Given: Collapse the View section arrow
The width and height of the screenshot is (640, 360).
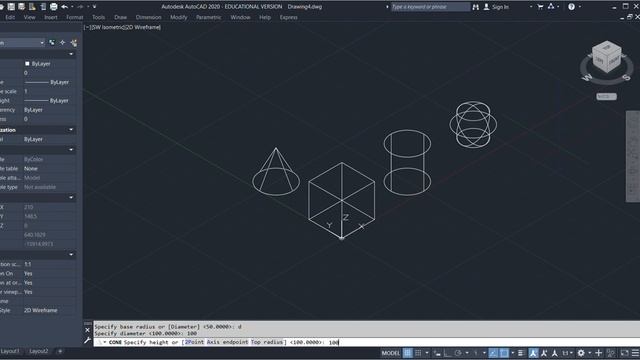Looking at the screenshot, I should point(71,198).
